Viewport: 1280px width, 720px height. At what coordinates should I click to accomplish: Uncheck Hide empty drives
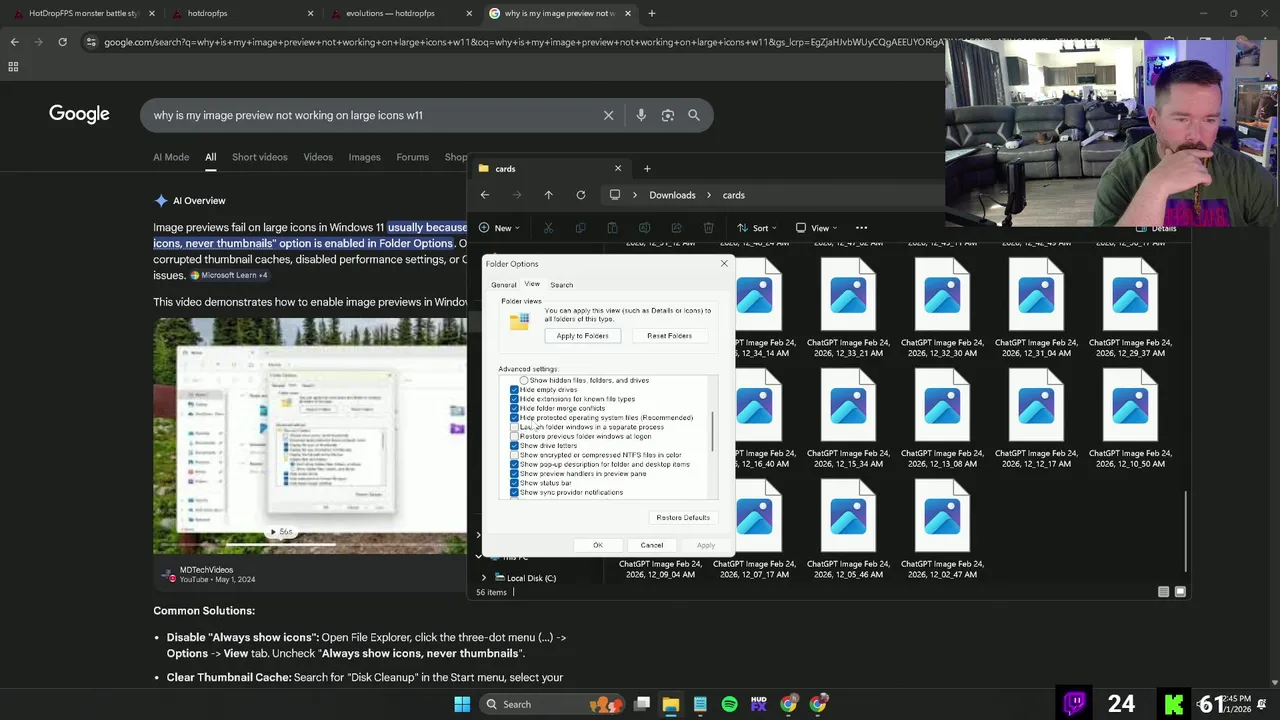click(514, 390)
